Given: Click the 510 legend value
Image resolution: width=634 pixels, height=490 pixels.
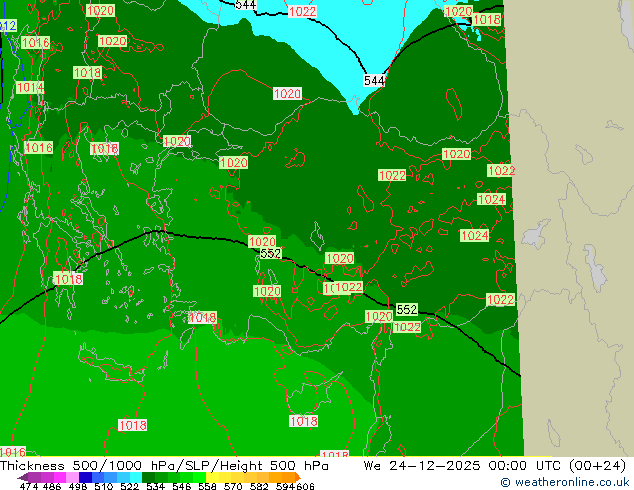Looking at the screenshot, I should tap(104, 486).
